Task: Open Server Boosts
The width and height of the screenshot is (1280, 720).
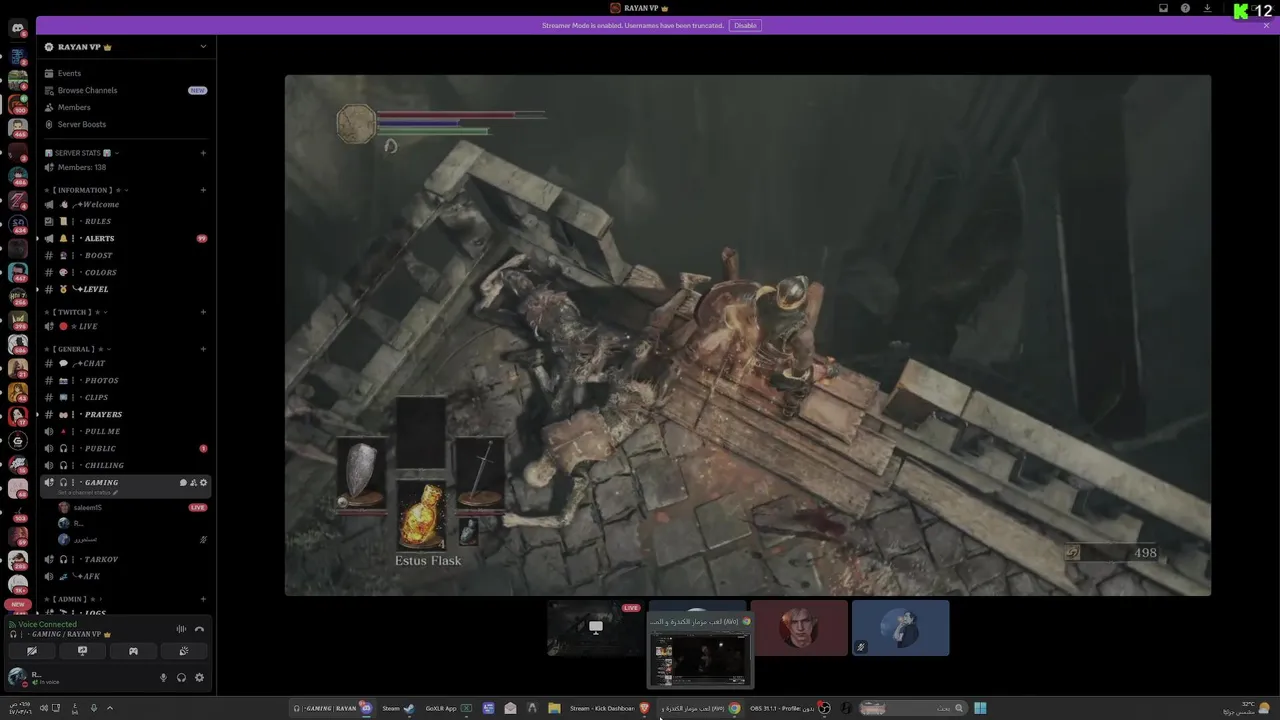Action: [x=125, y=124]
